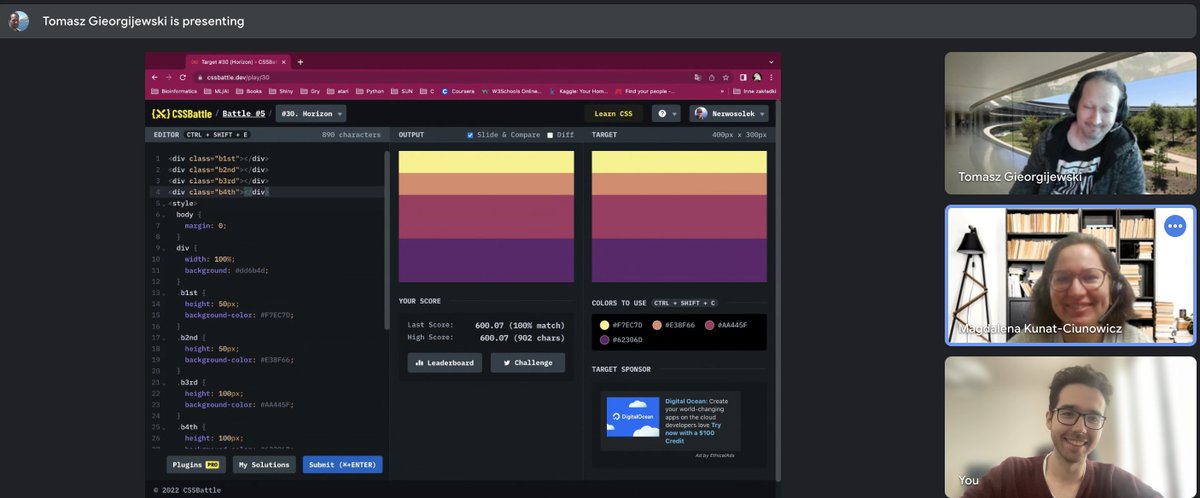Toggle the Slide & Compare checkbox
The image size is (1200, 498).
470,134
